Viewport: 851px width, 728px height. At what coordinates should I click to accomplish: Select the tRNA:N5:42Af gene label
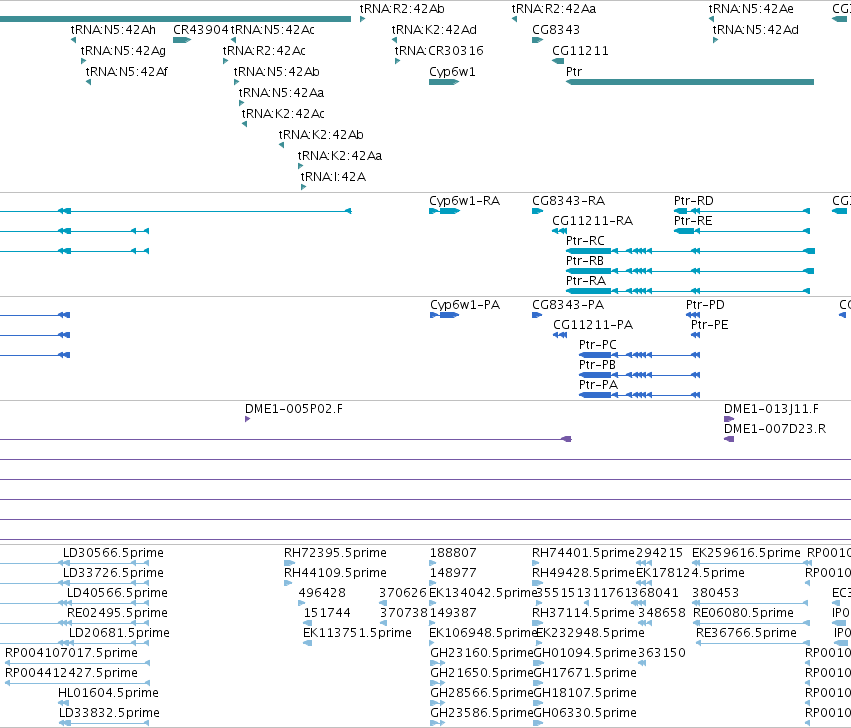[x=126, y=72]
